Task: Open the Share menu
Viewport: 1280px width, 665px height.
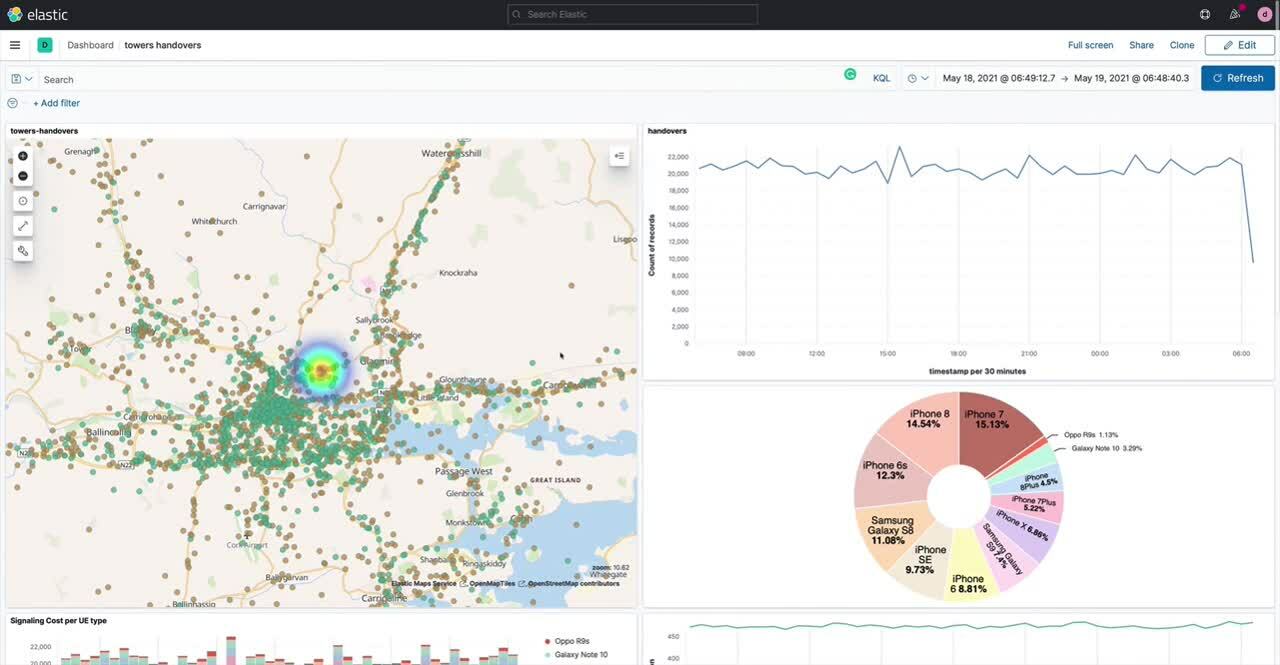Action: point(1141,45)
